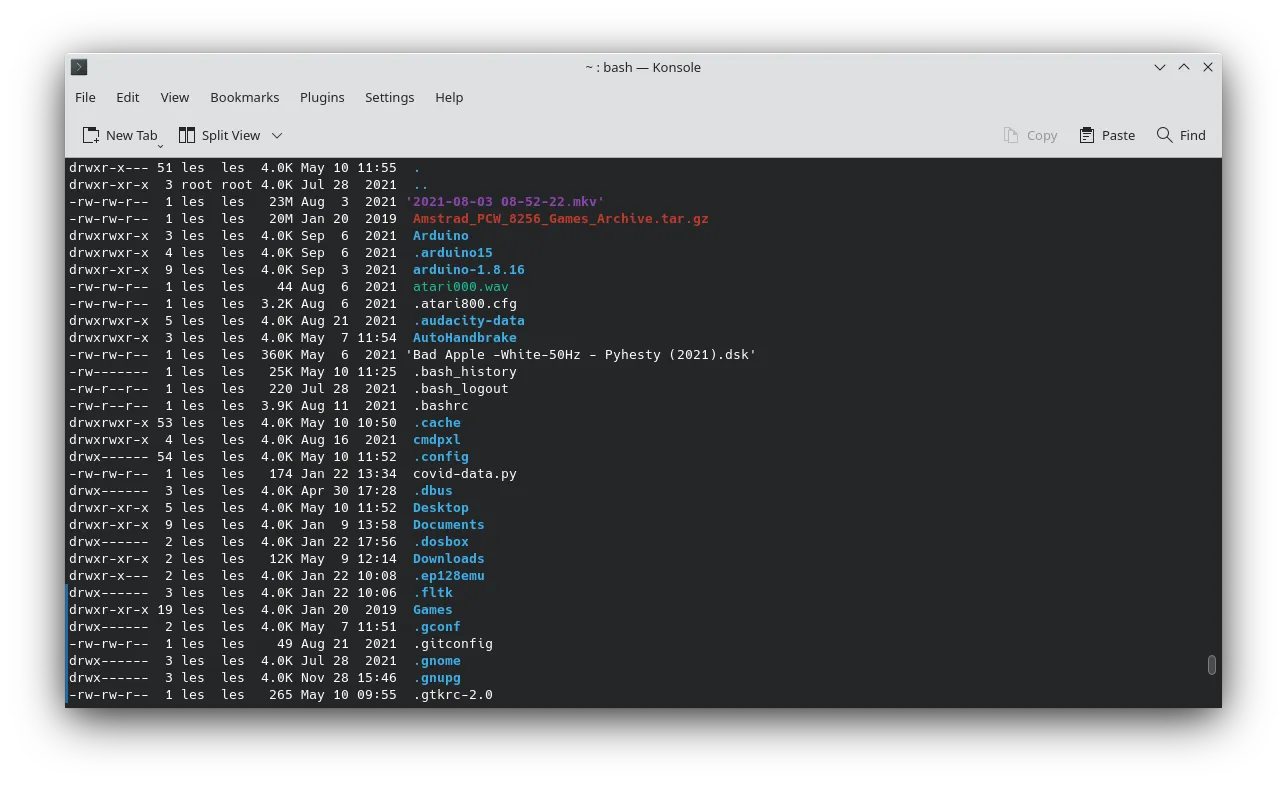
Task: Open the New Tab profile dropdown arrow
Action: [x=160, y=145]
